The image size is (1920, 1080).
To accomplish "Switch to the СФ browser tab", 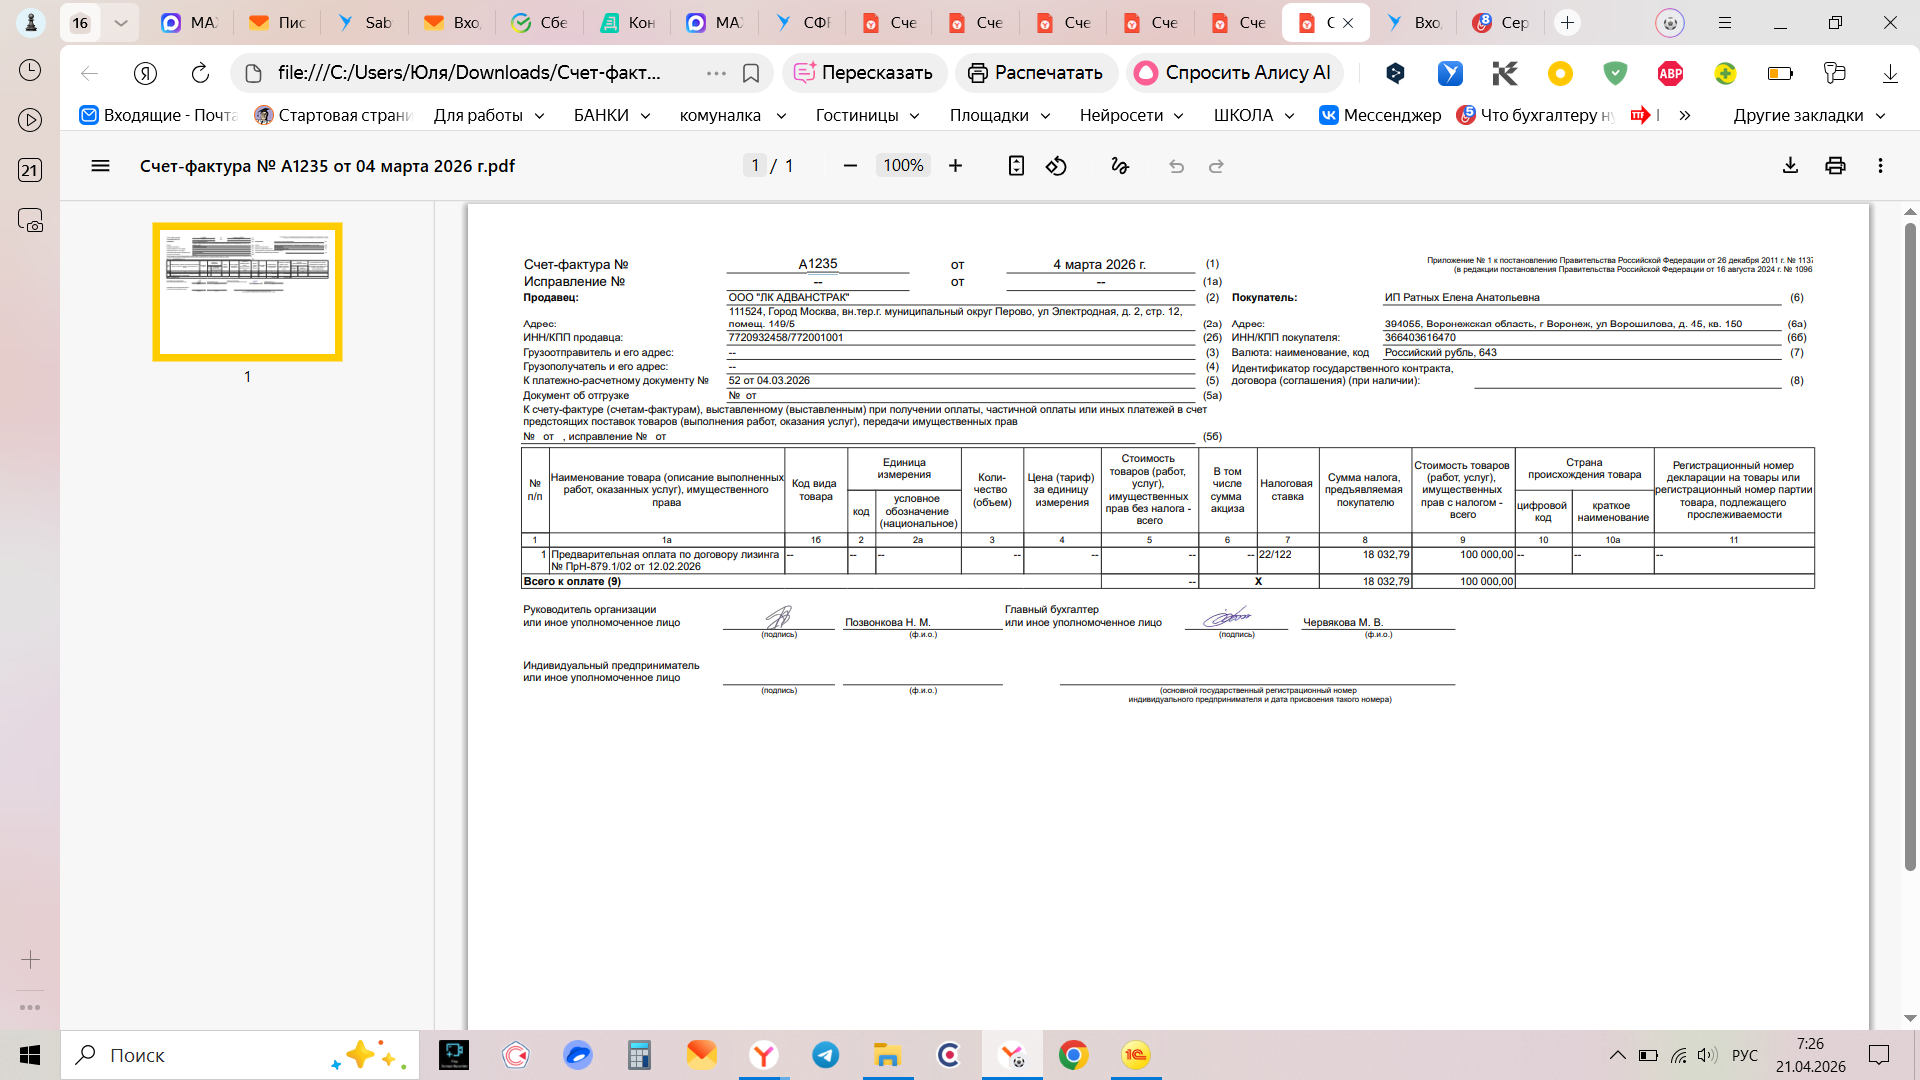I will [803, 22].
